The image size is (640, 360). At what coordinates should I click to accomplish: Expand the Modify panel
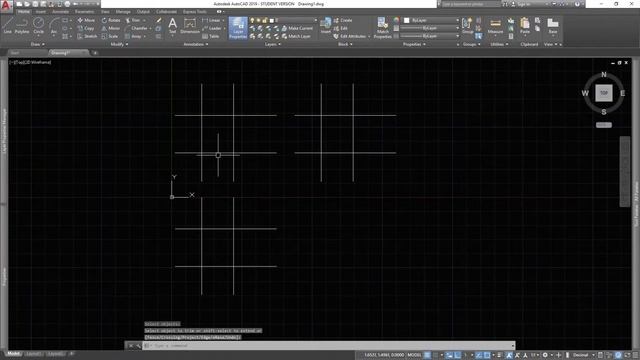click(119, 44)
